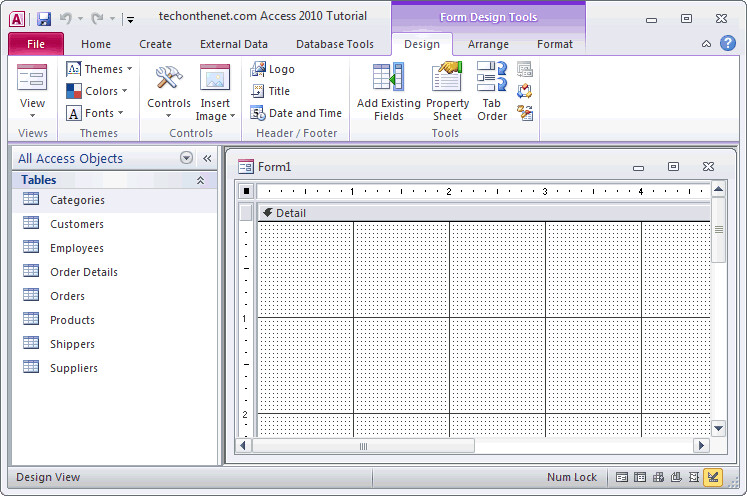747x496 pixels.
Task: Open the Fonts theme dropdown
Action: point(95,113)
